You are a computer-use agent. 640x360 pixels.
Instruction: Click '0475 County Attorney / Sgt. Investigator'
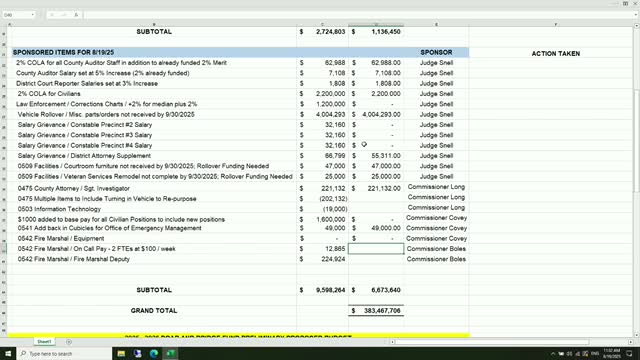[73, 189]
